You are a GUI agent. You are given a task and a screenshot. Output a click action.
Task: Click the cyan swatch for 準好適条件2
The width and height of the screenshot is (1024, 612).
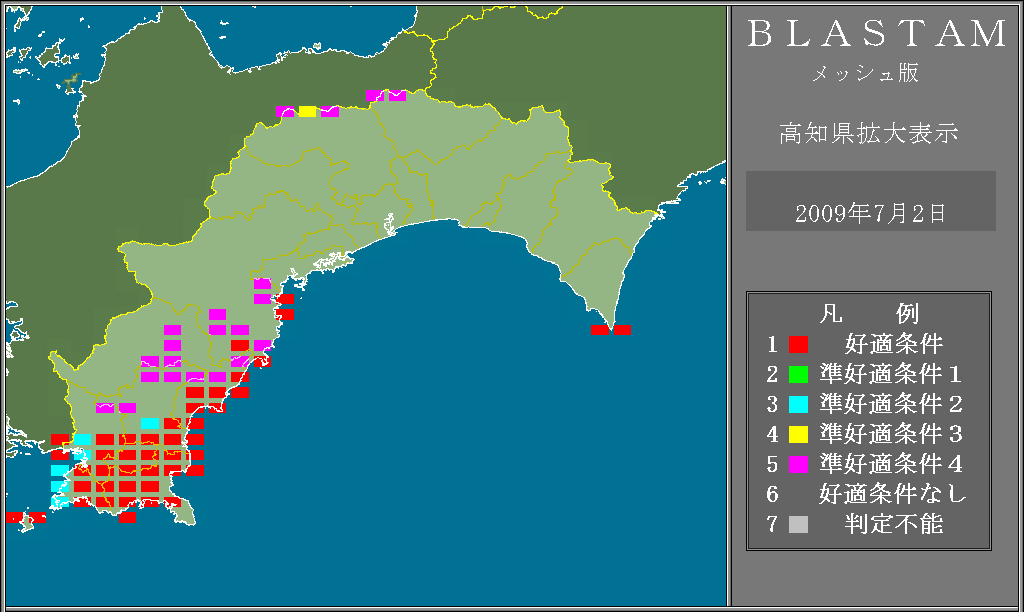[x=798, y=404]
